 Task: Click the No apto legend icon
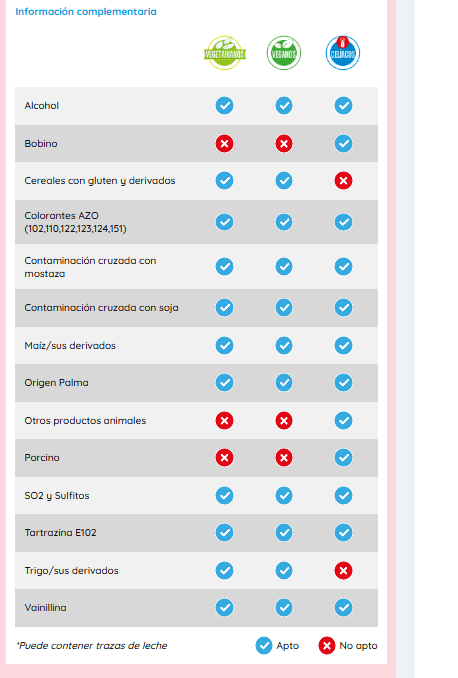pos(327,646)
